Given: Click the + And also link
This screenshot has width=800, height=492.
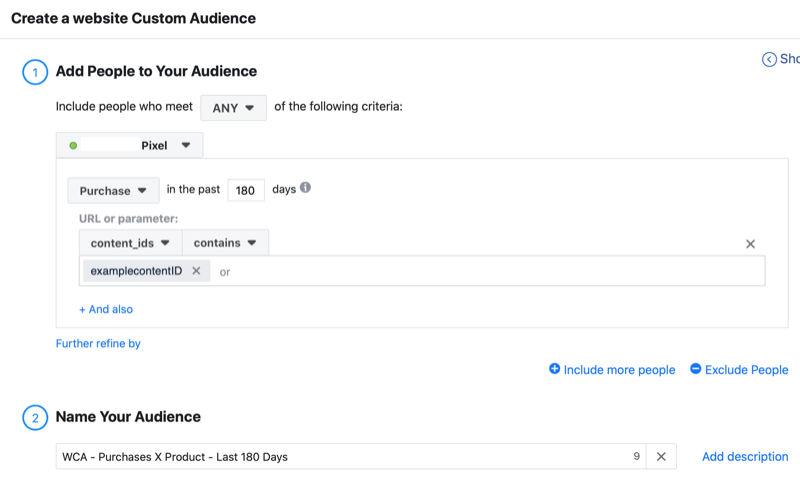Looking at the screenshot, I should coord(106,309).
